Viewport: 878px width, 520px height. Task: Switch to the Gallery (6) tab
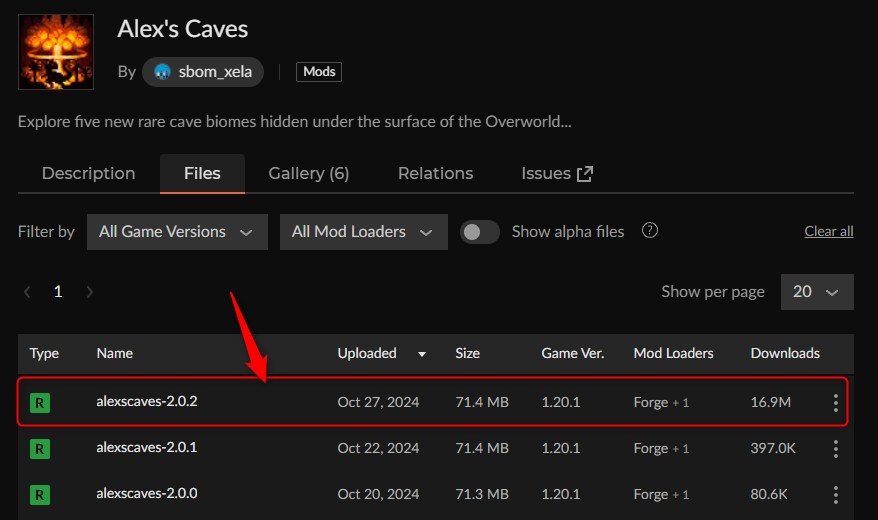pos(308,174)
